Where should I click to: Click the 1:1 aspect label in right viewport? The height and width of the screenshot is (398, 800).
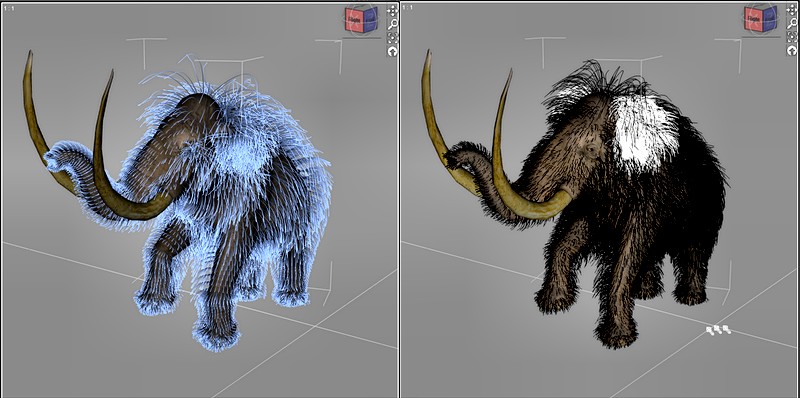pyautogui.click(x=407, y=8)
